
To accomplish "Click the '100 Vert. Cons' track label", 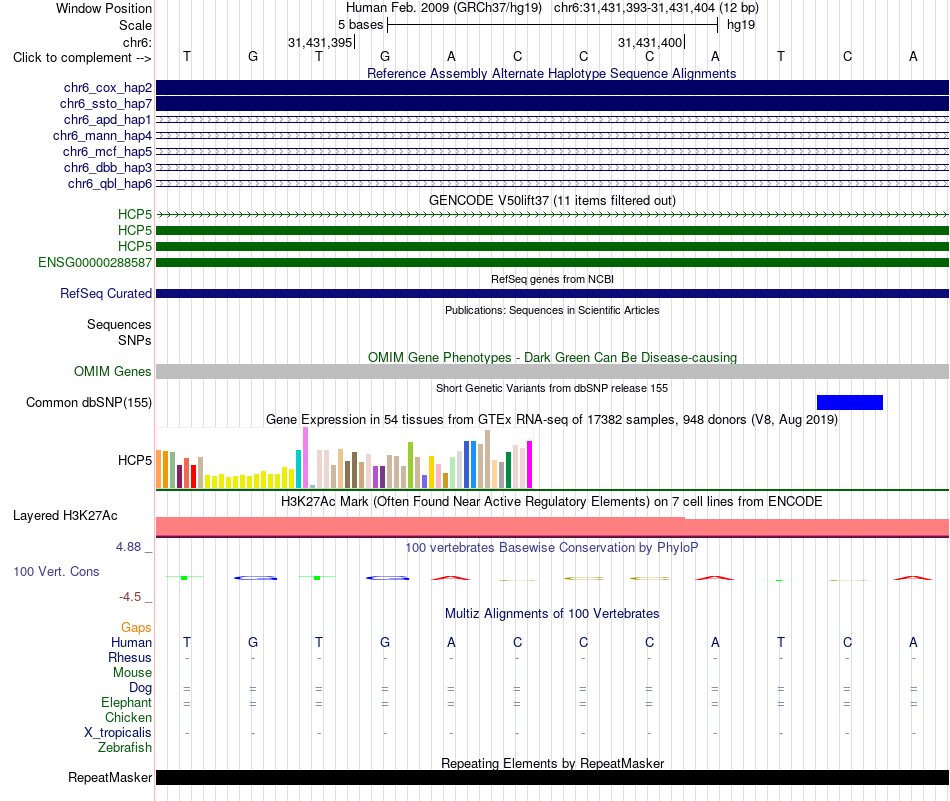I will coord(56,571).
